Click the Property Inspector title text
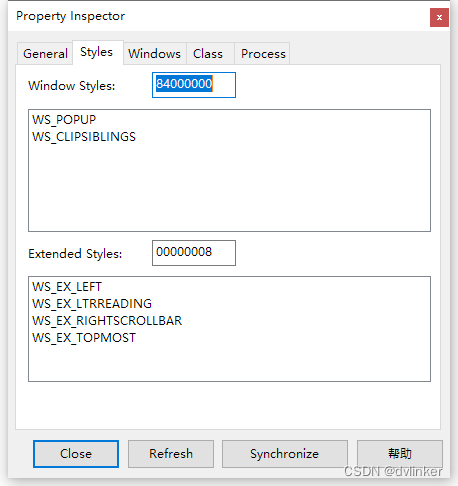 [71, 16]
